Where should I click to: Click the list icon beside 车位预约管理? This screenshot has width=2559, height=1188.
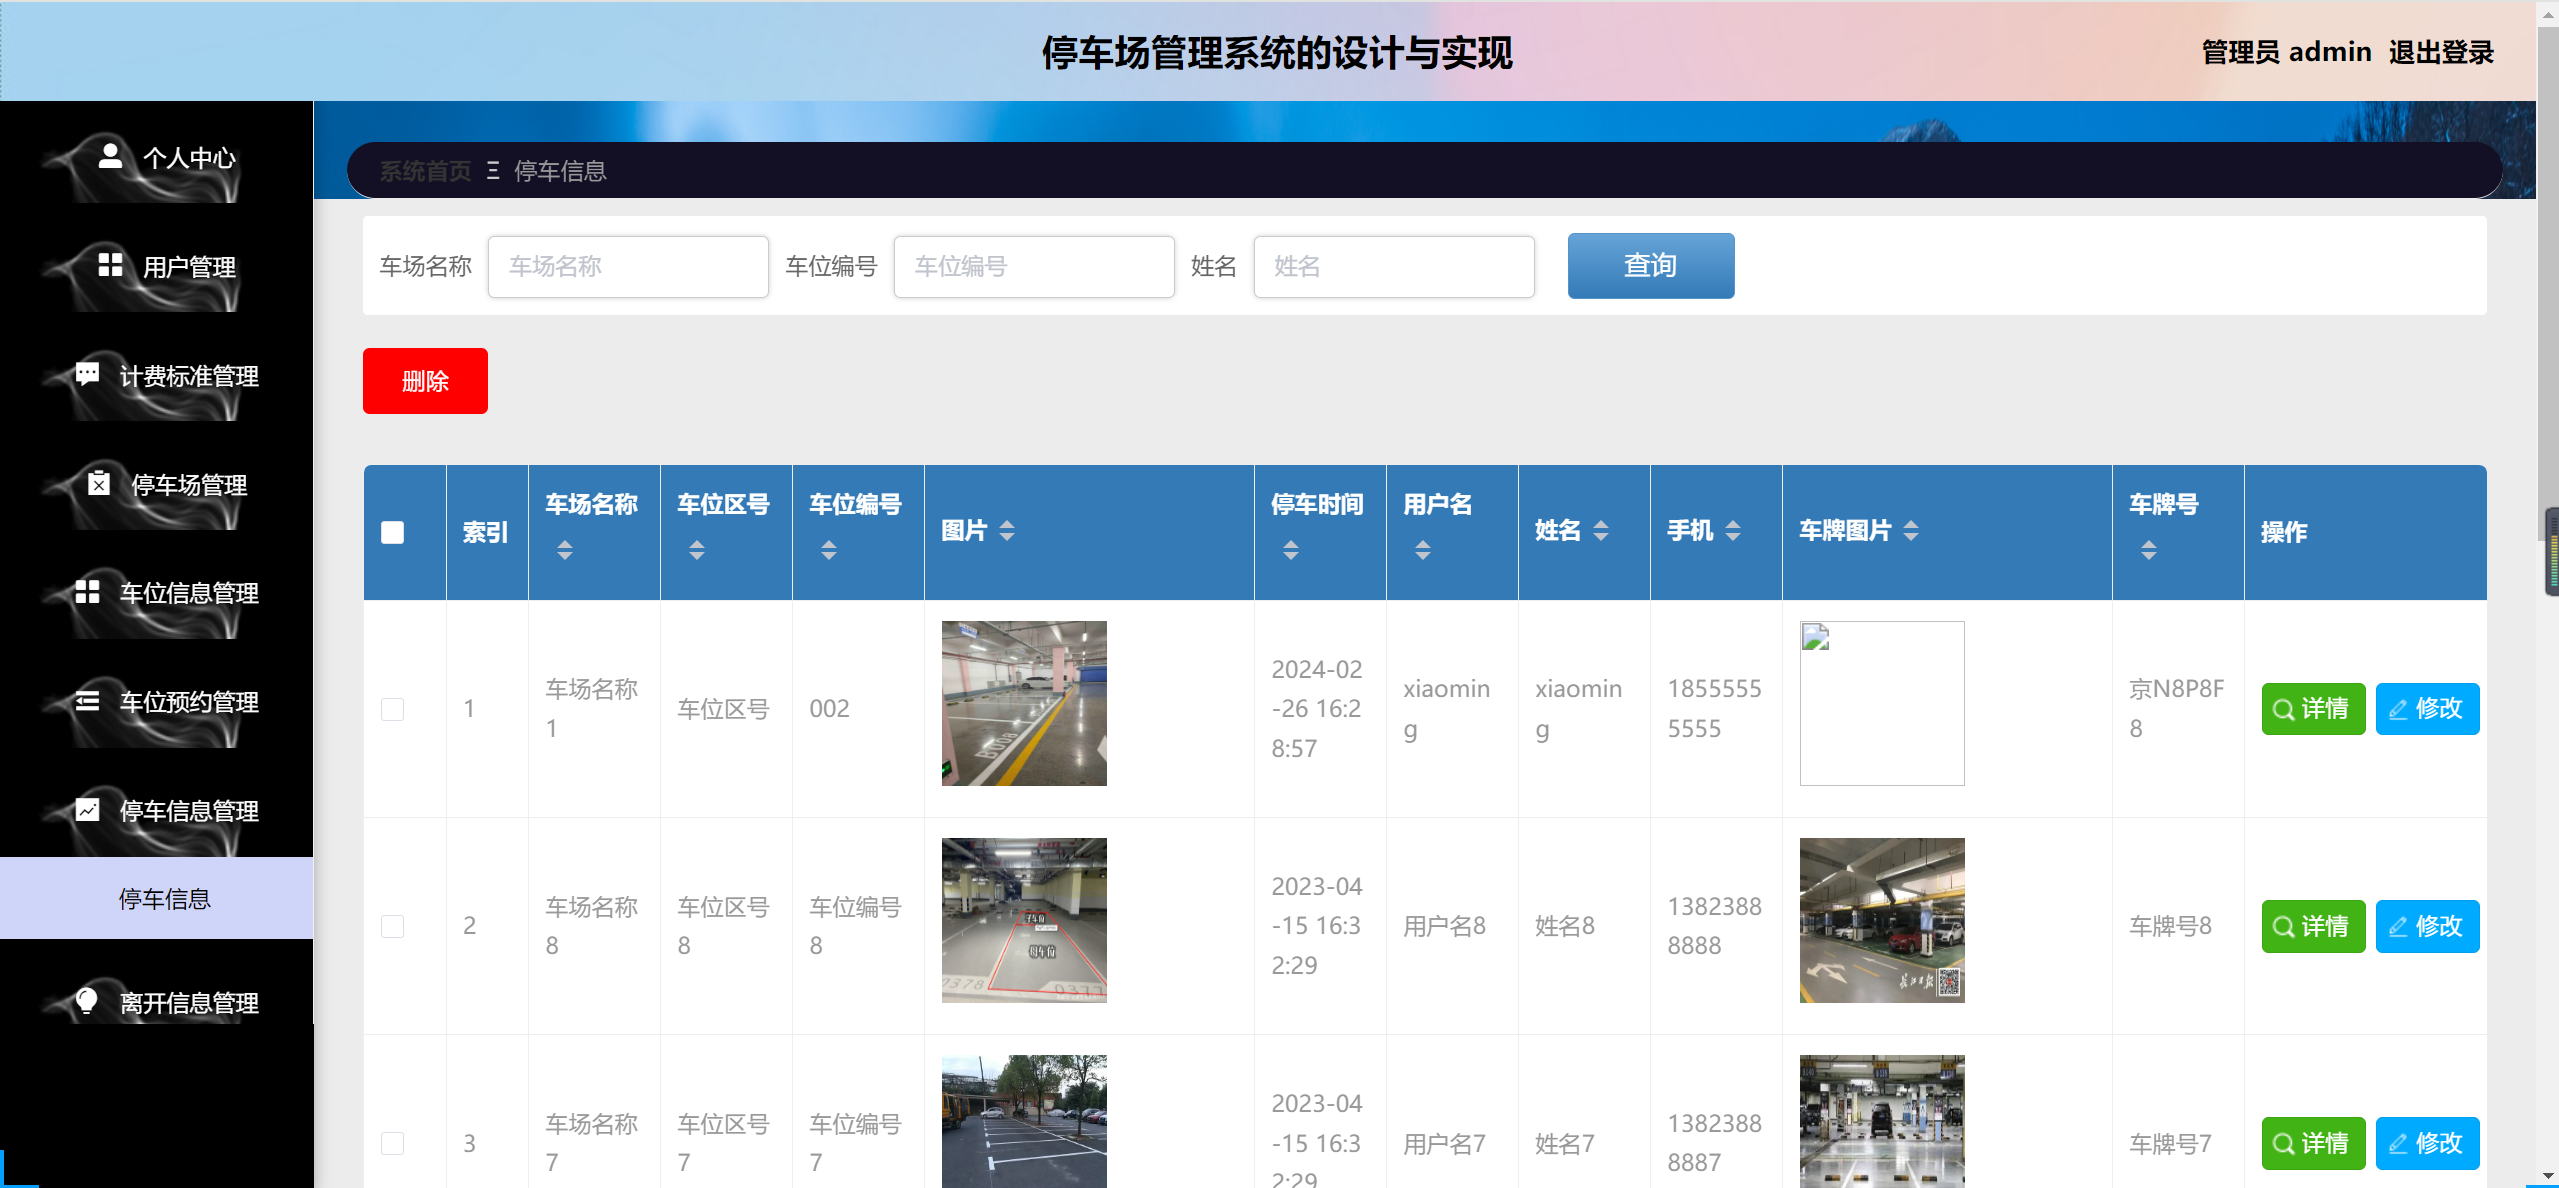[87, 701]
